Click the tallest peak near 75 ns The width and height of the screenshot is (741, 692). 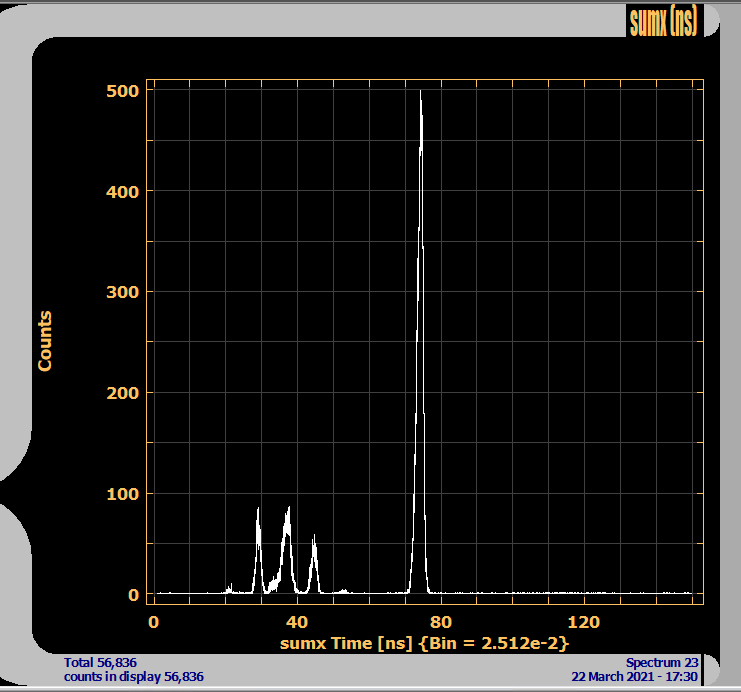coord(421,300)
